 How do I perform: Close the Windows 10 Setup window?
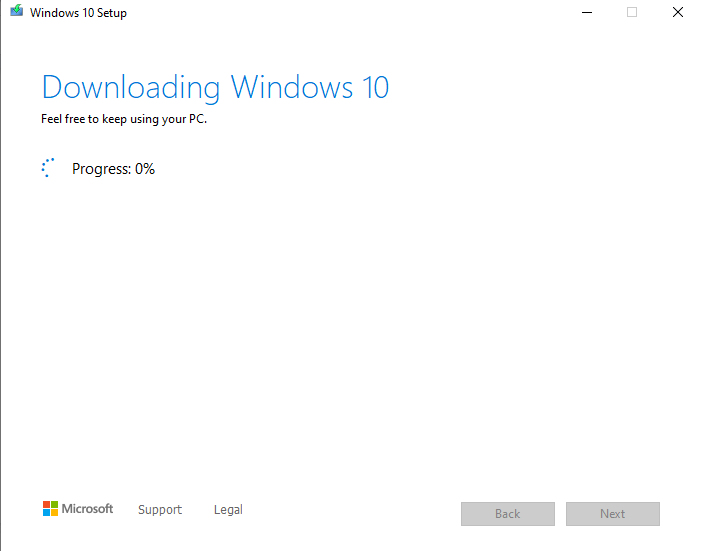point(678,13)
